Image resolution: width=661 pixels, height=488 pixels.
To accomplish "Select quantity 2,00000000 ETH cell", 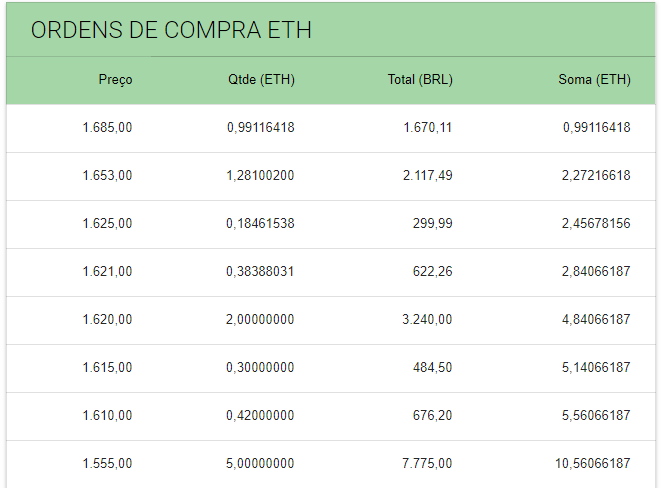I will (x=260, y=320).
